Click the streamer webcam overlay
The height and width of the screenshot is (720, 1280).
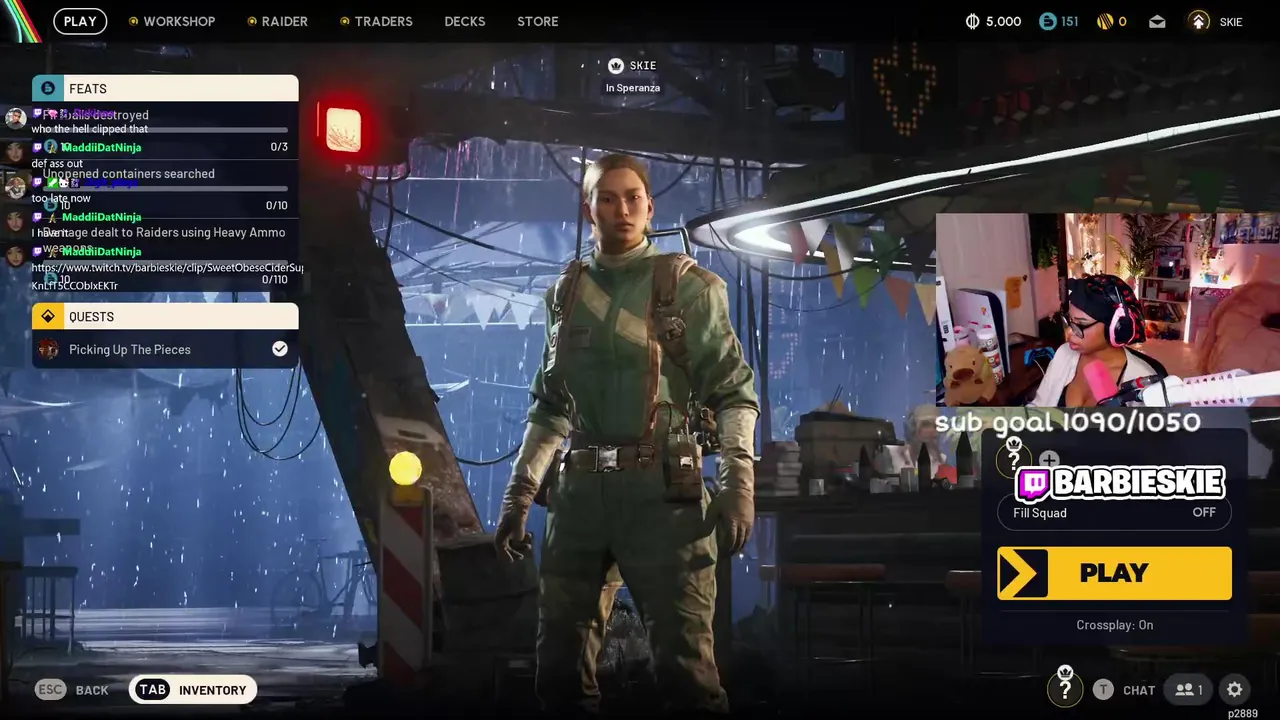pos(1108,310)
